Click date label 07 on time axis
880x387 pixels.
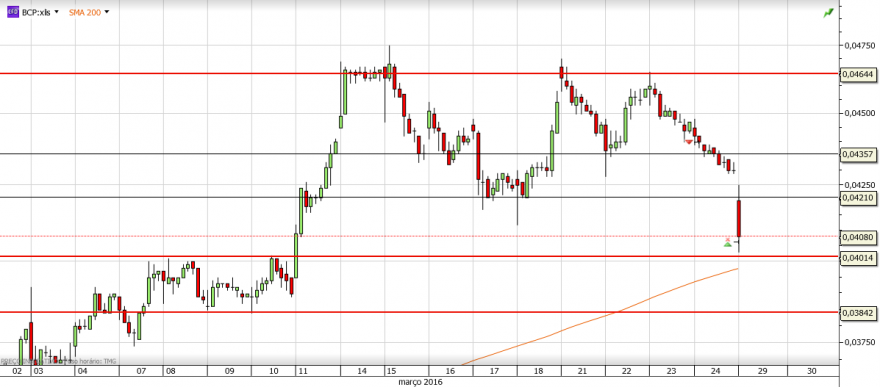(x=141, y=371)
